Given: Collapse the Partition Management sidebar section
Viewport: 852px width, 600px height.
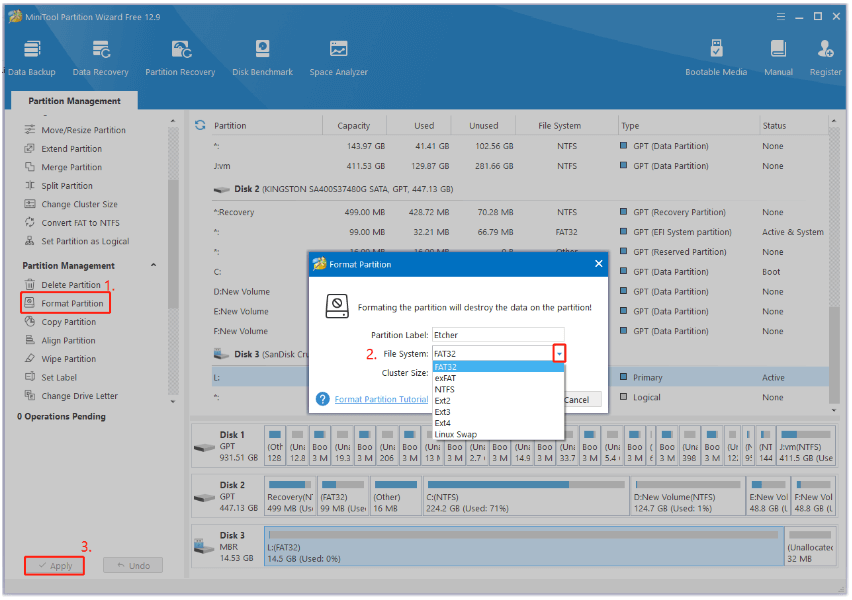Looking at the screenshot, I should point(154,265).
